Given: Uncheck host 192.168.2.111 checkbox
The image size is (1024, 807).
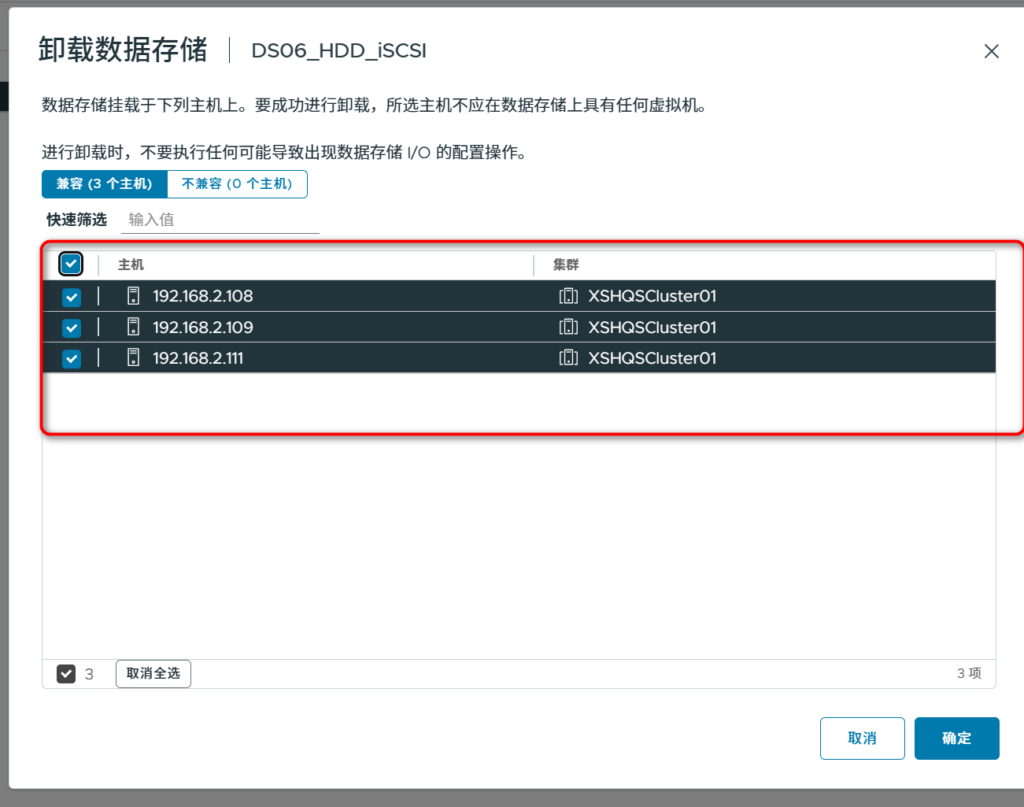Looking at the screenshot, I should point(71,358).
